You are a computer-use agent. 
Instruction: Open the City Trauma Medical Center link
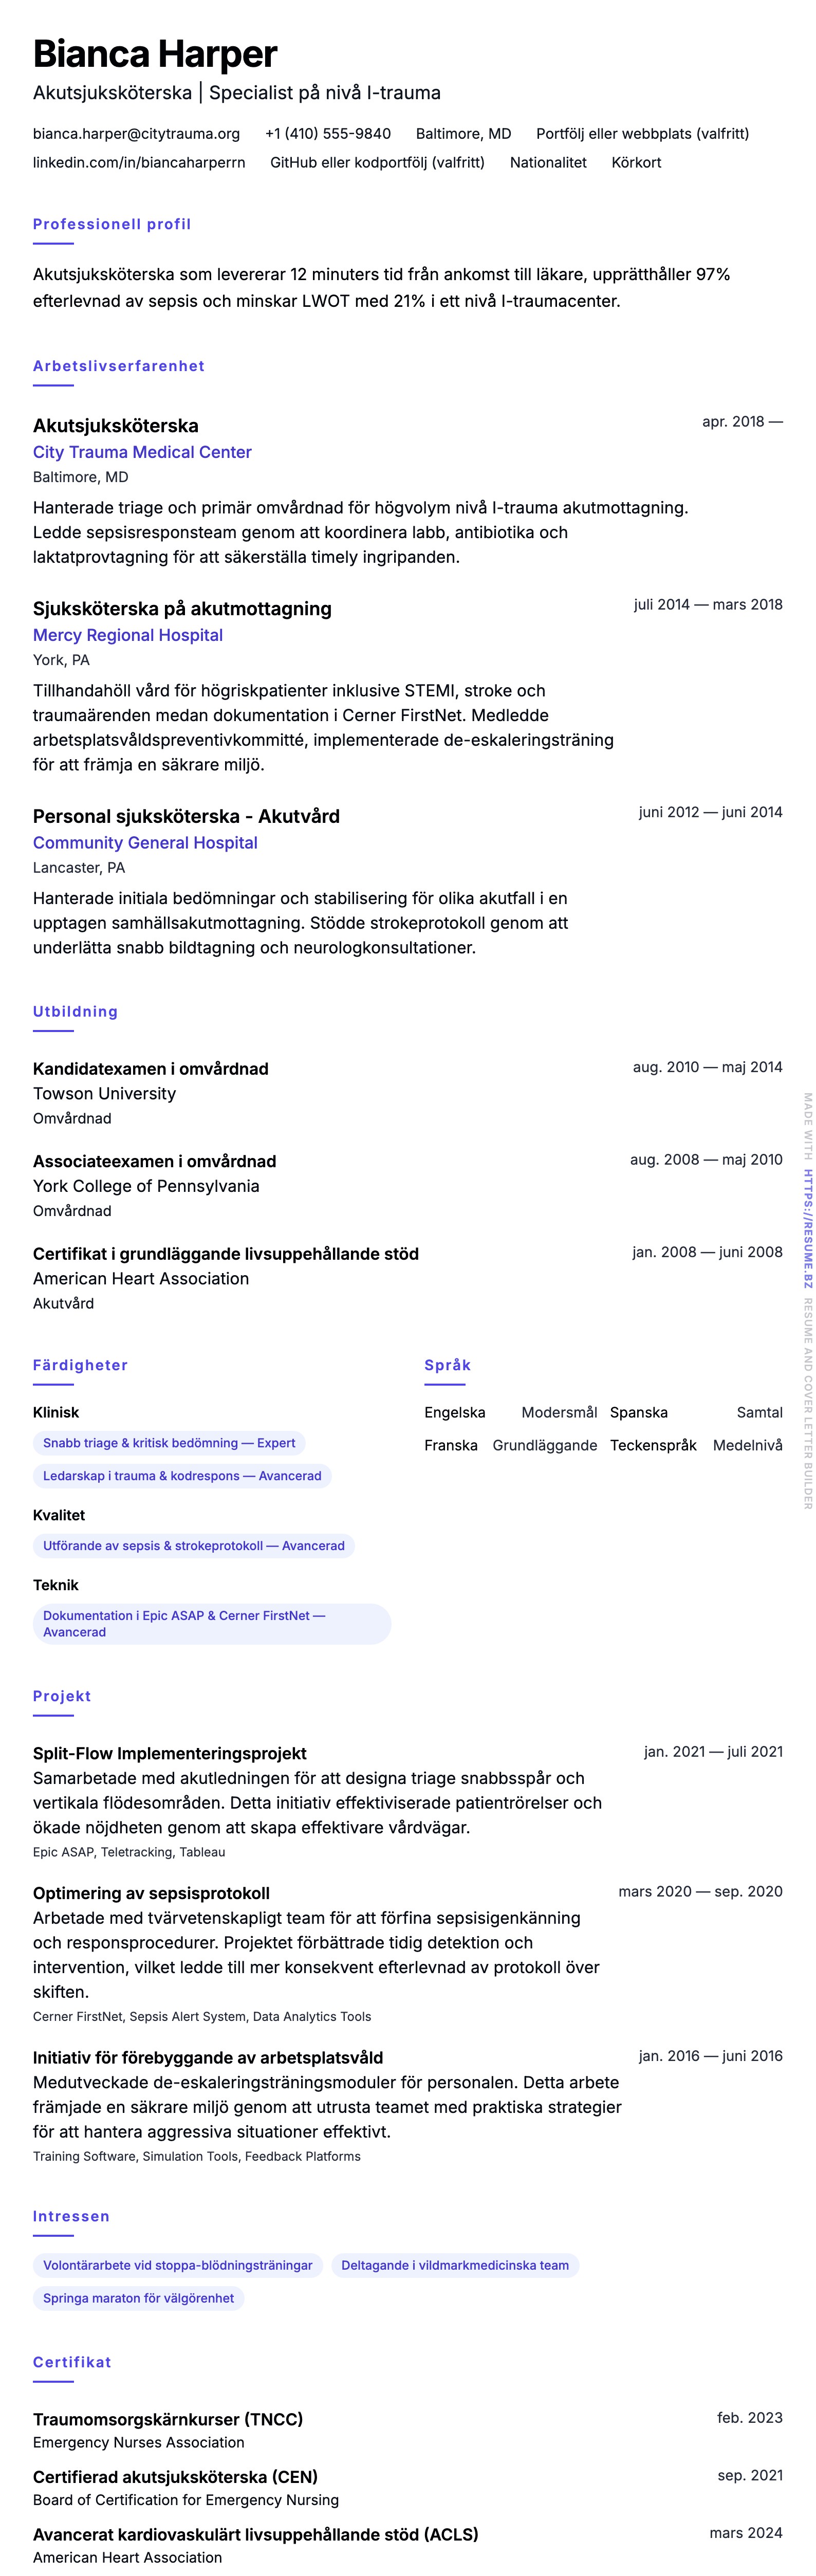pos(142,452)
